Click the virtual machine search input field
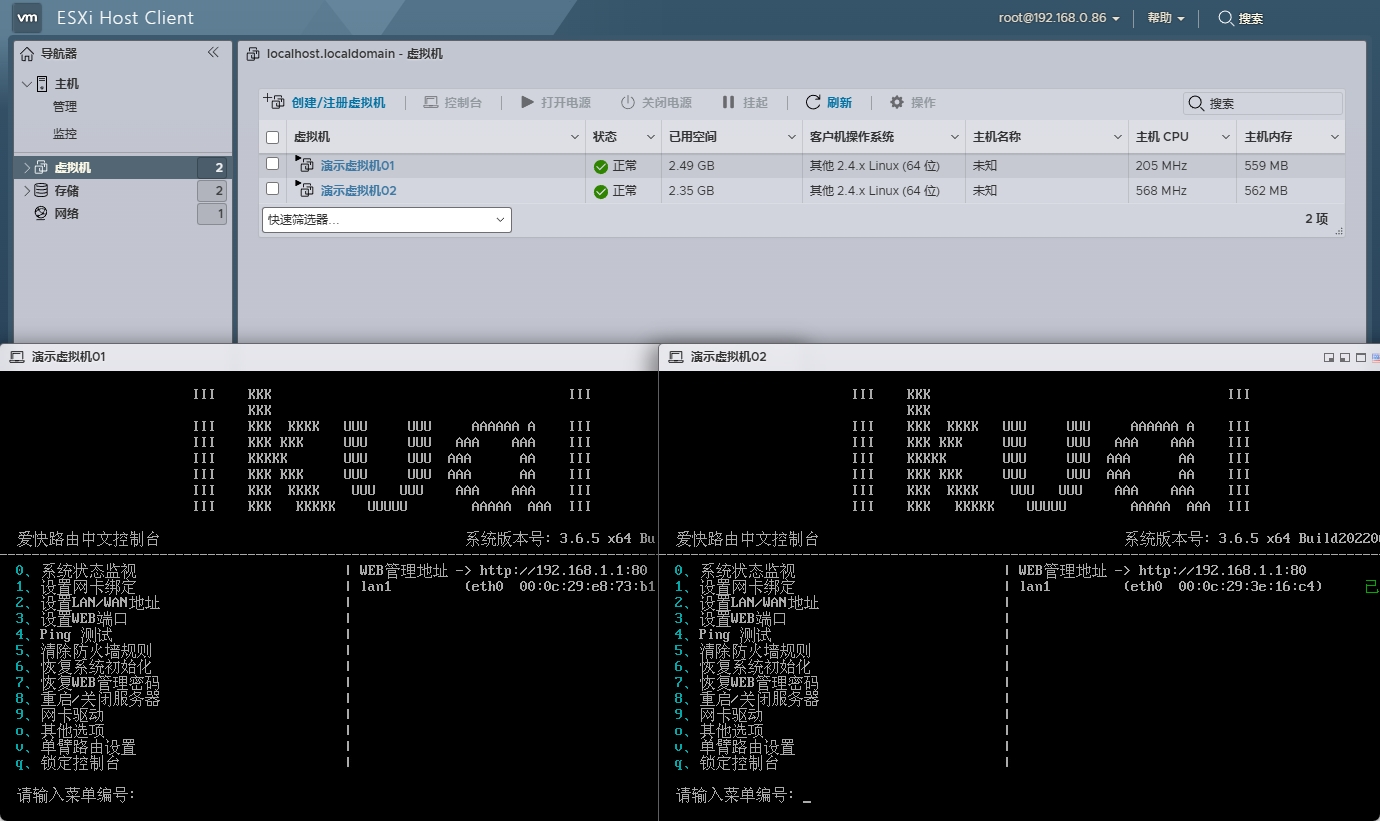 [1272, 103]
